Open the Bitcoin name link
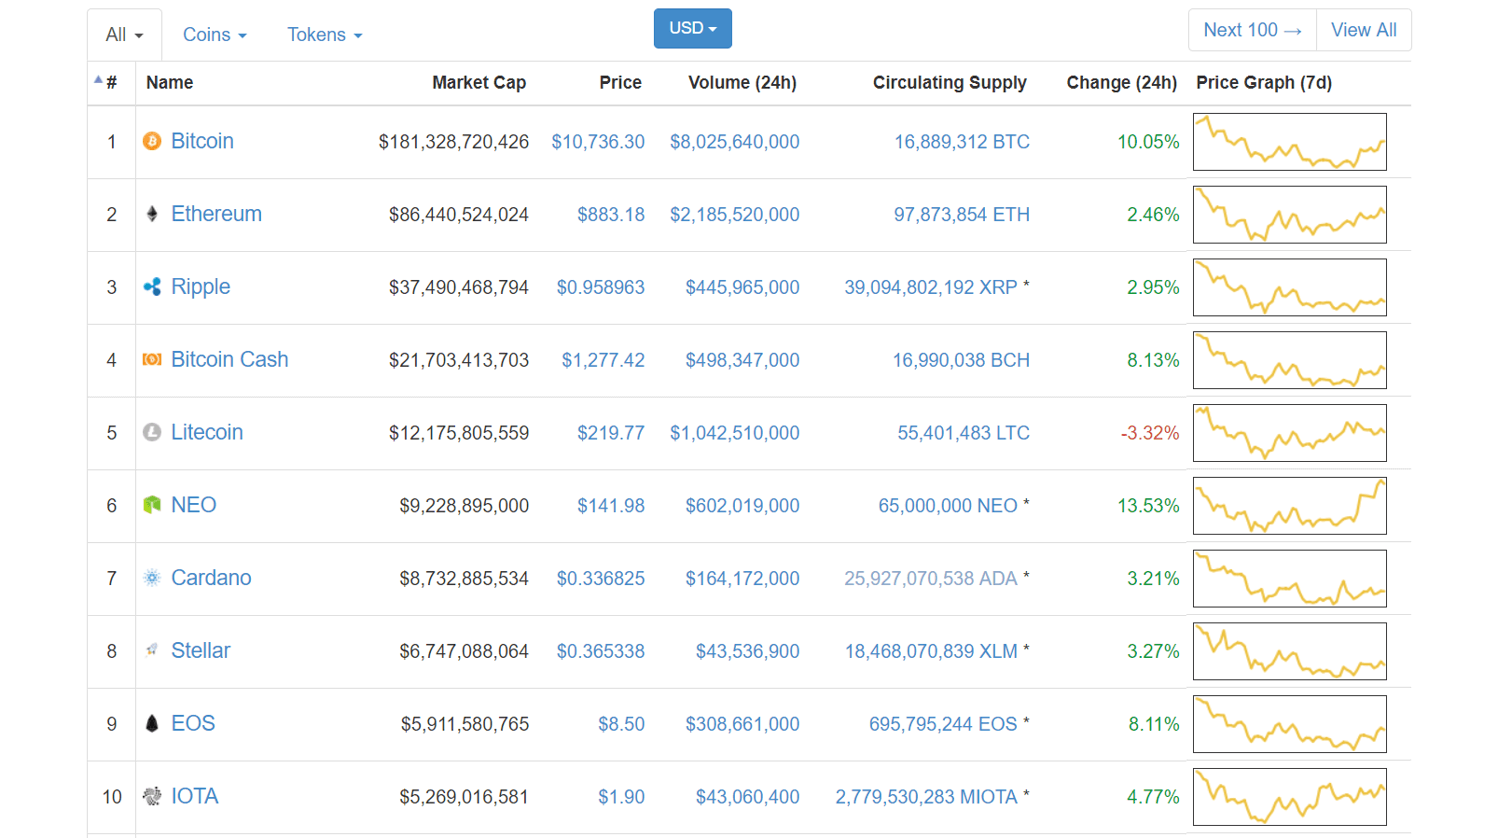The width and height of the screenshot is (1498, 838). tap(202, 141)
